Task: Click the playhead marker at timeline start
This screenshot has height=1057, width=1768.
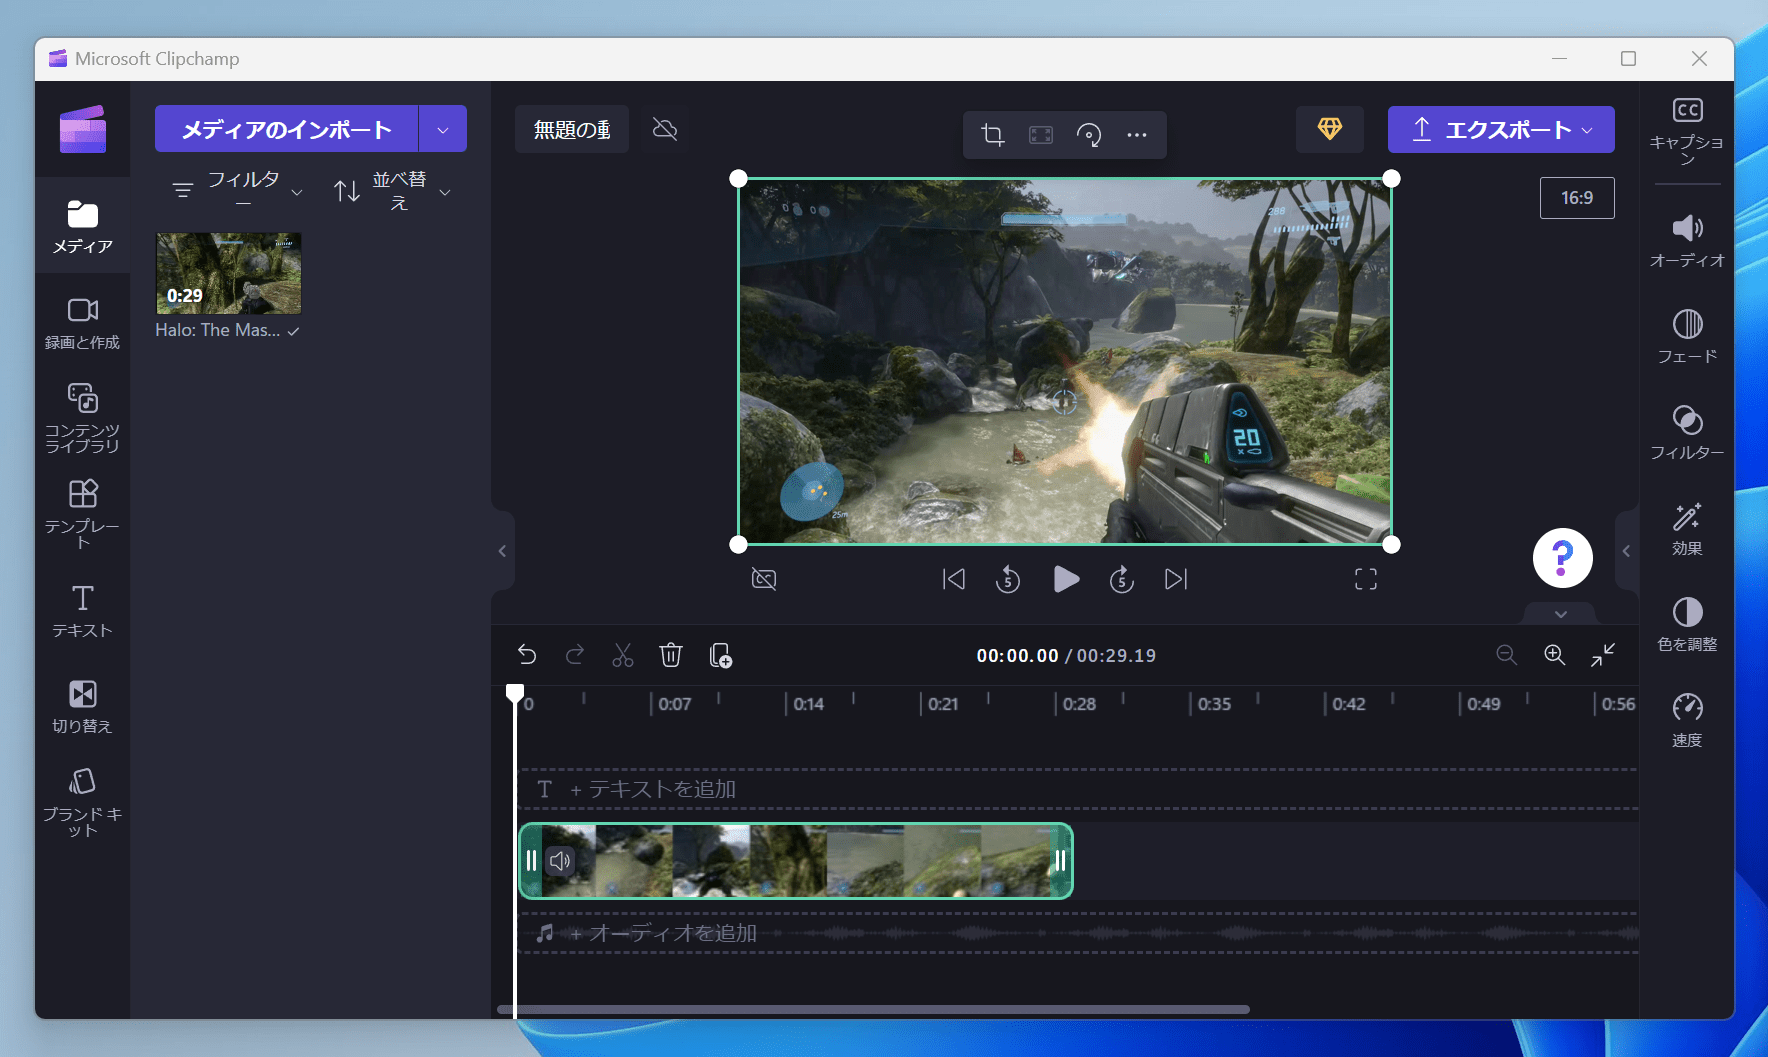Action: (515, 693)
